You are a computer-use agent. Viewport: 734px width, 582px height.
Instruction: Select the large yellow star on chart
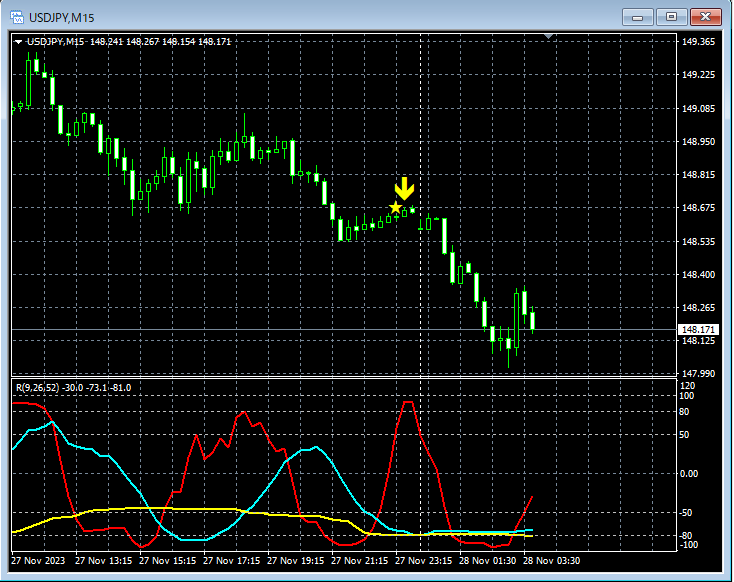pyautogui.click(x=396, y=207)
